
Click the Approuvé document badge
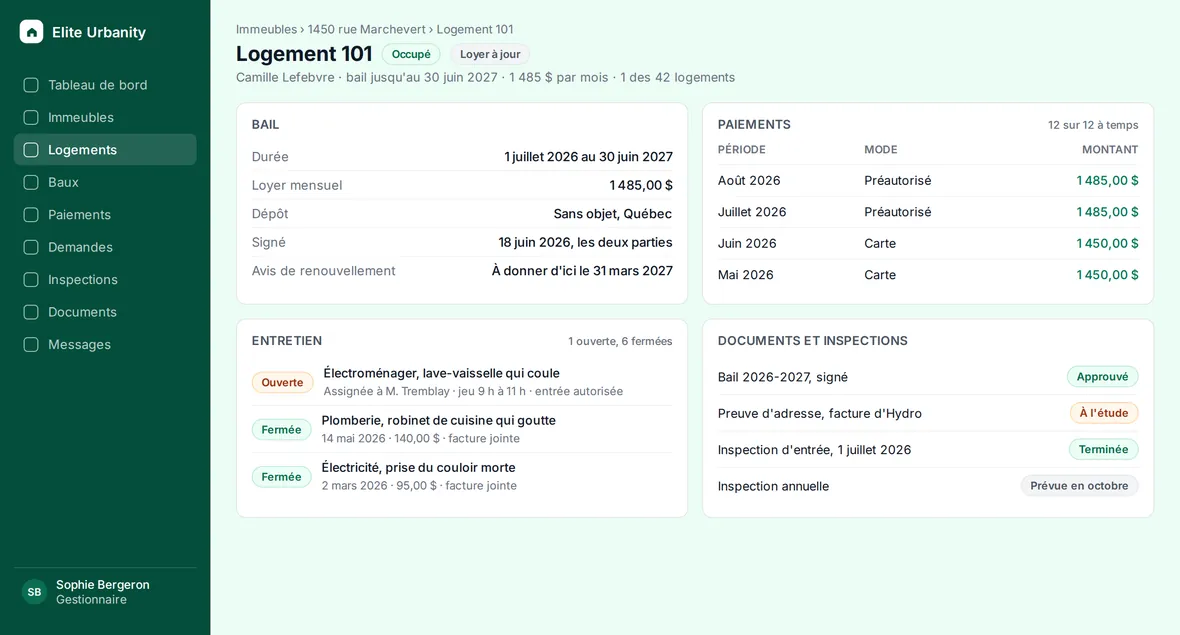pyautogui.click(x=1102, y=377)
